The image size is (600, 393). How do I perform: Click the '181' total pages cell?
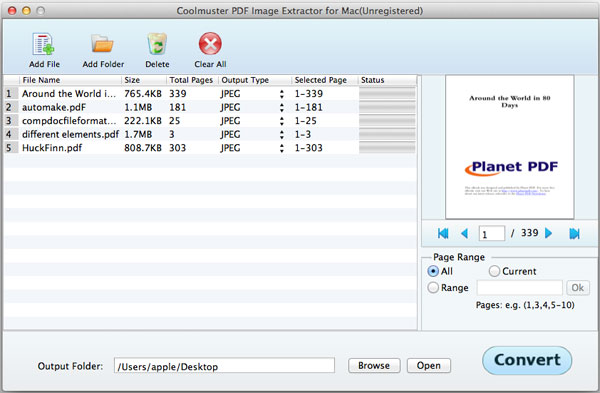coord(178,108)
